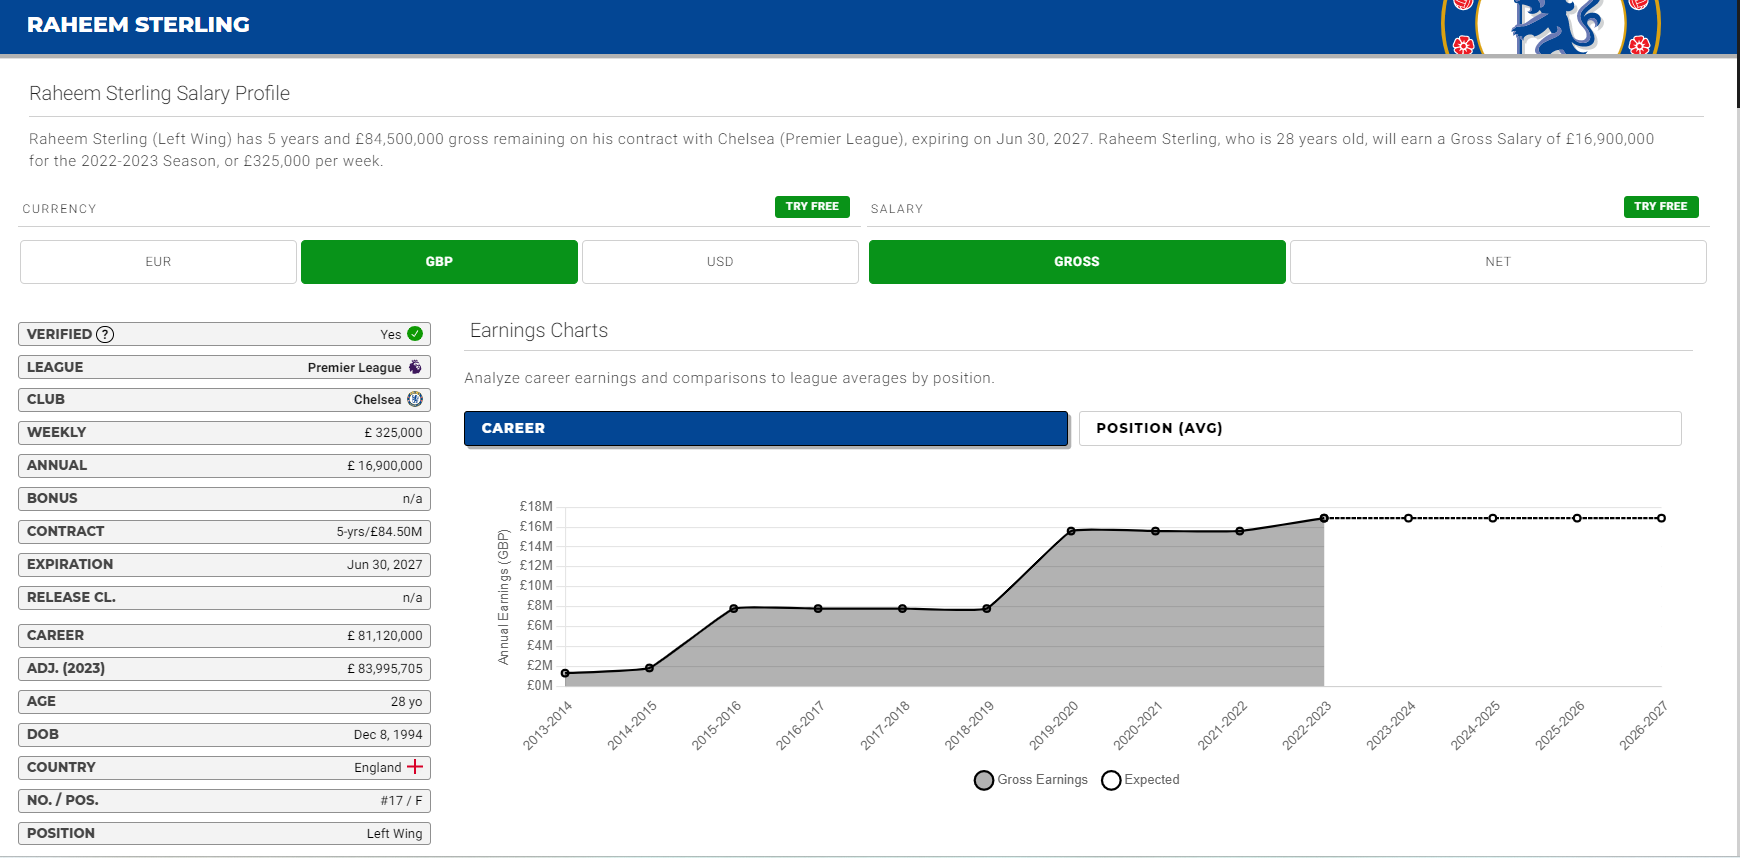This screenshot has height=858, width=1740.
Task: Click the CURRENCY section label
Action: click(x=59, y=209)
